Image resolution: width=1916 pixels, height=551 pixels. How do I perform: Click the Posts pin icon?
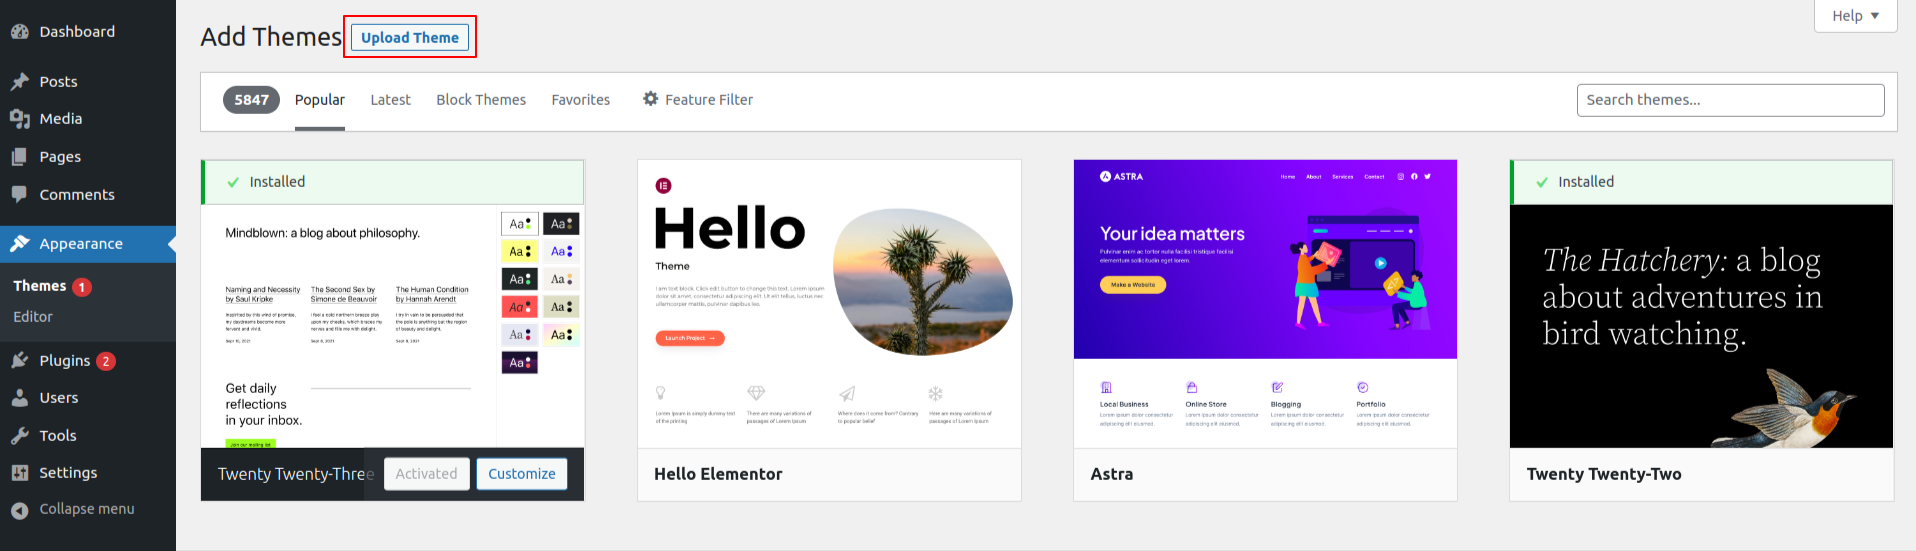20,82
